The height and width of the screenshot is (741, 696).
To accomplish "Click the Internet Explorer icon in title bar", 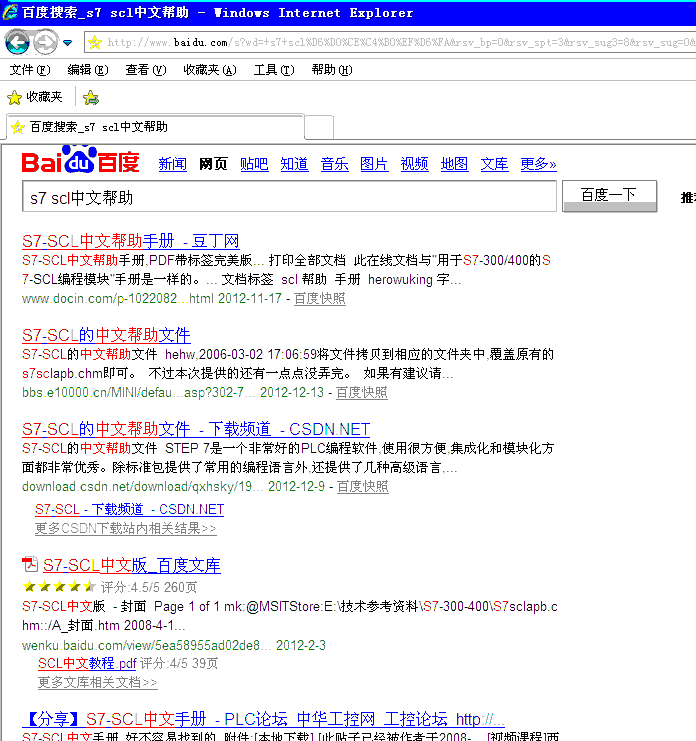I will [x=10, y=12].
